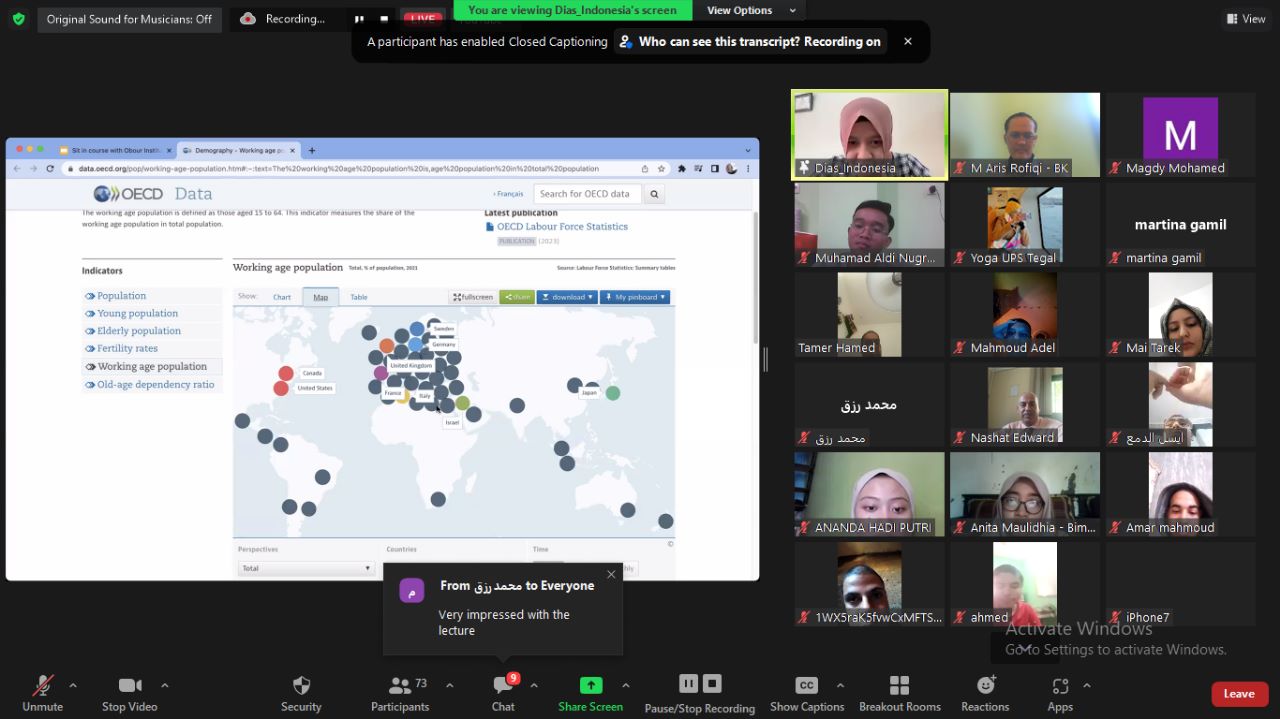1280x719 pixels.
Task: Click the Français language link
Action: [x=508, y=194]
